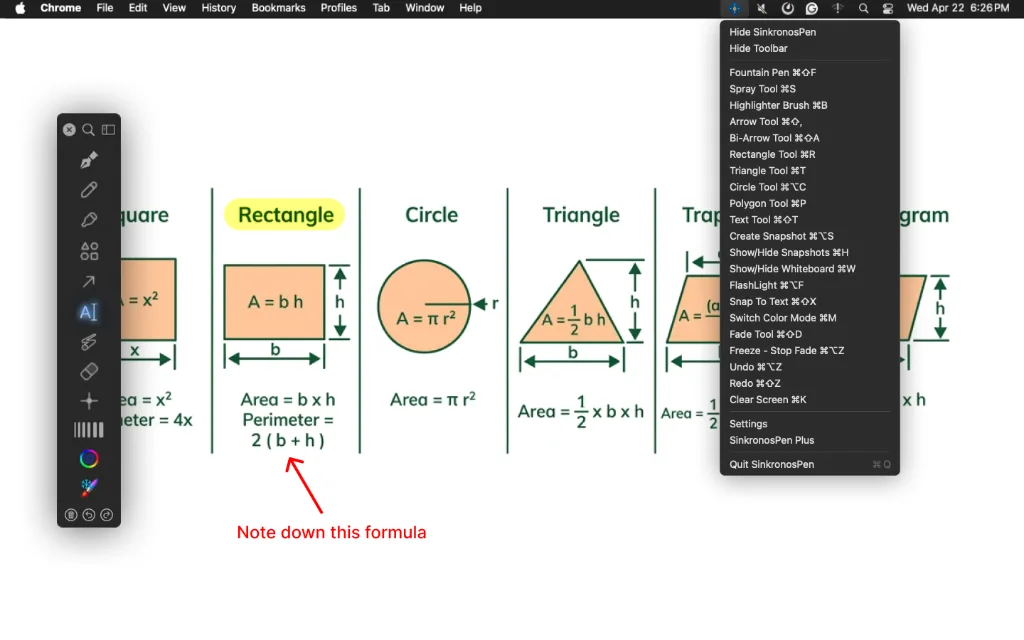This screenshot has height=640, width=1024.
Task: Choose Hide Toolbar from the menu
Action: (x=810, y=48)
